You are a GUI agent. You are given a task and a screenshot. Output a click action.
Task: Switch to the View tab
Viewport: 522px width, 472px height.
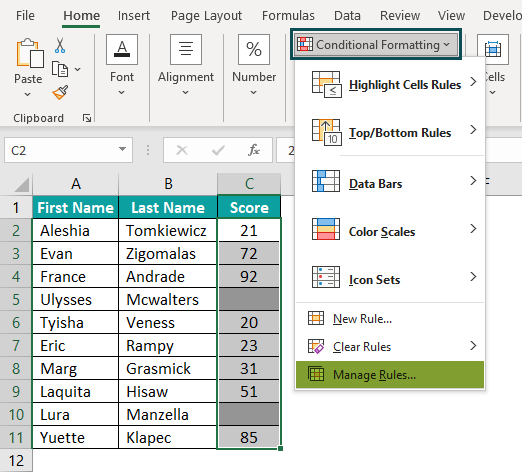tap(451, 15)
